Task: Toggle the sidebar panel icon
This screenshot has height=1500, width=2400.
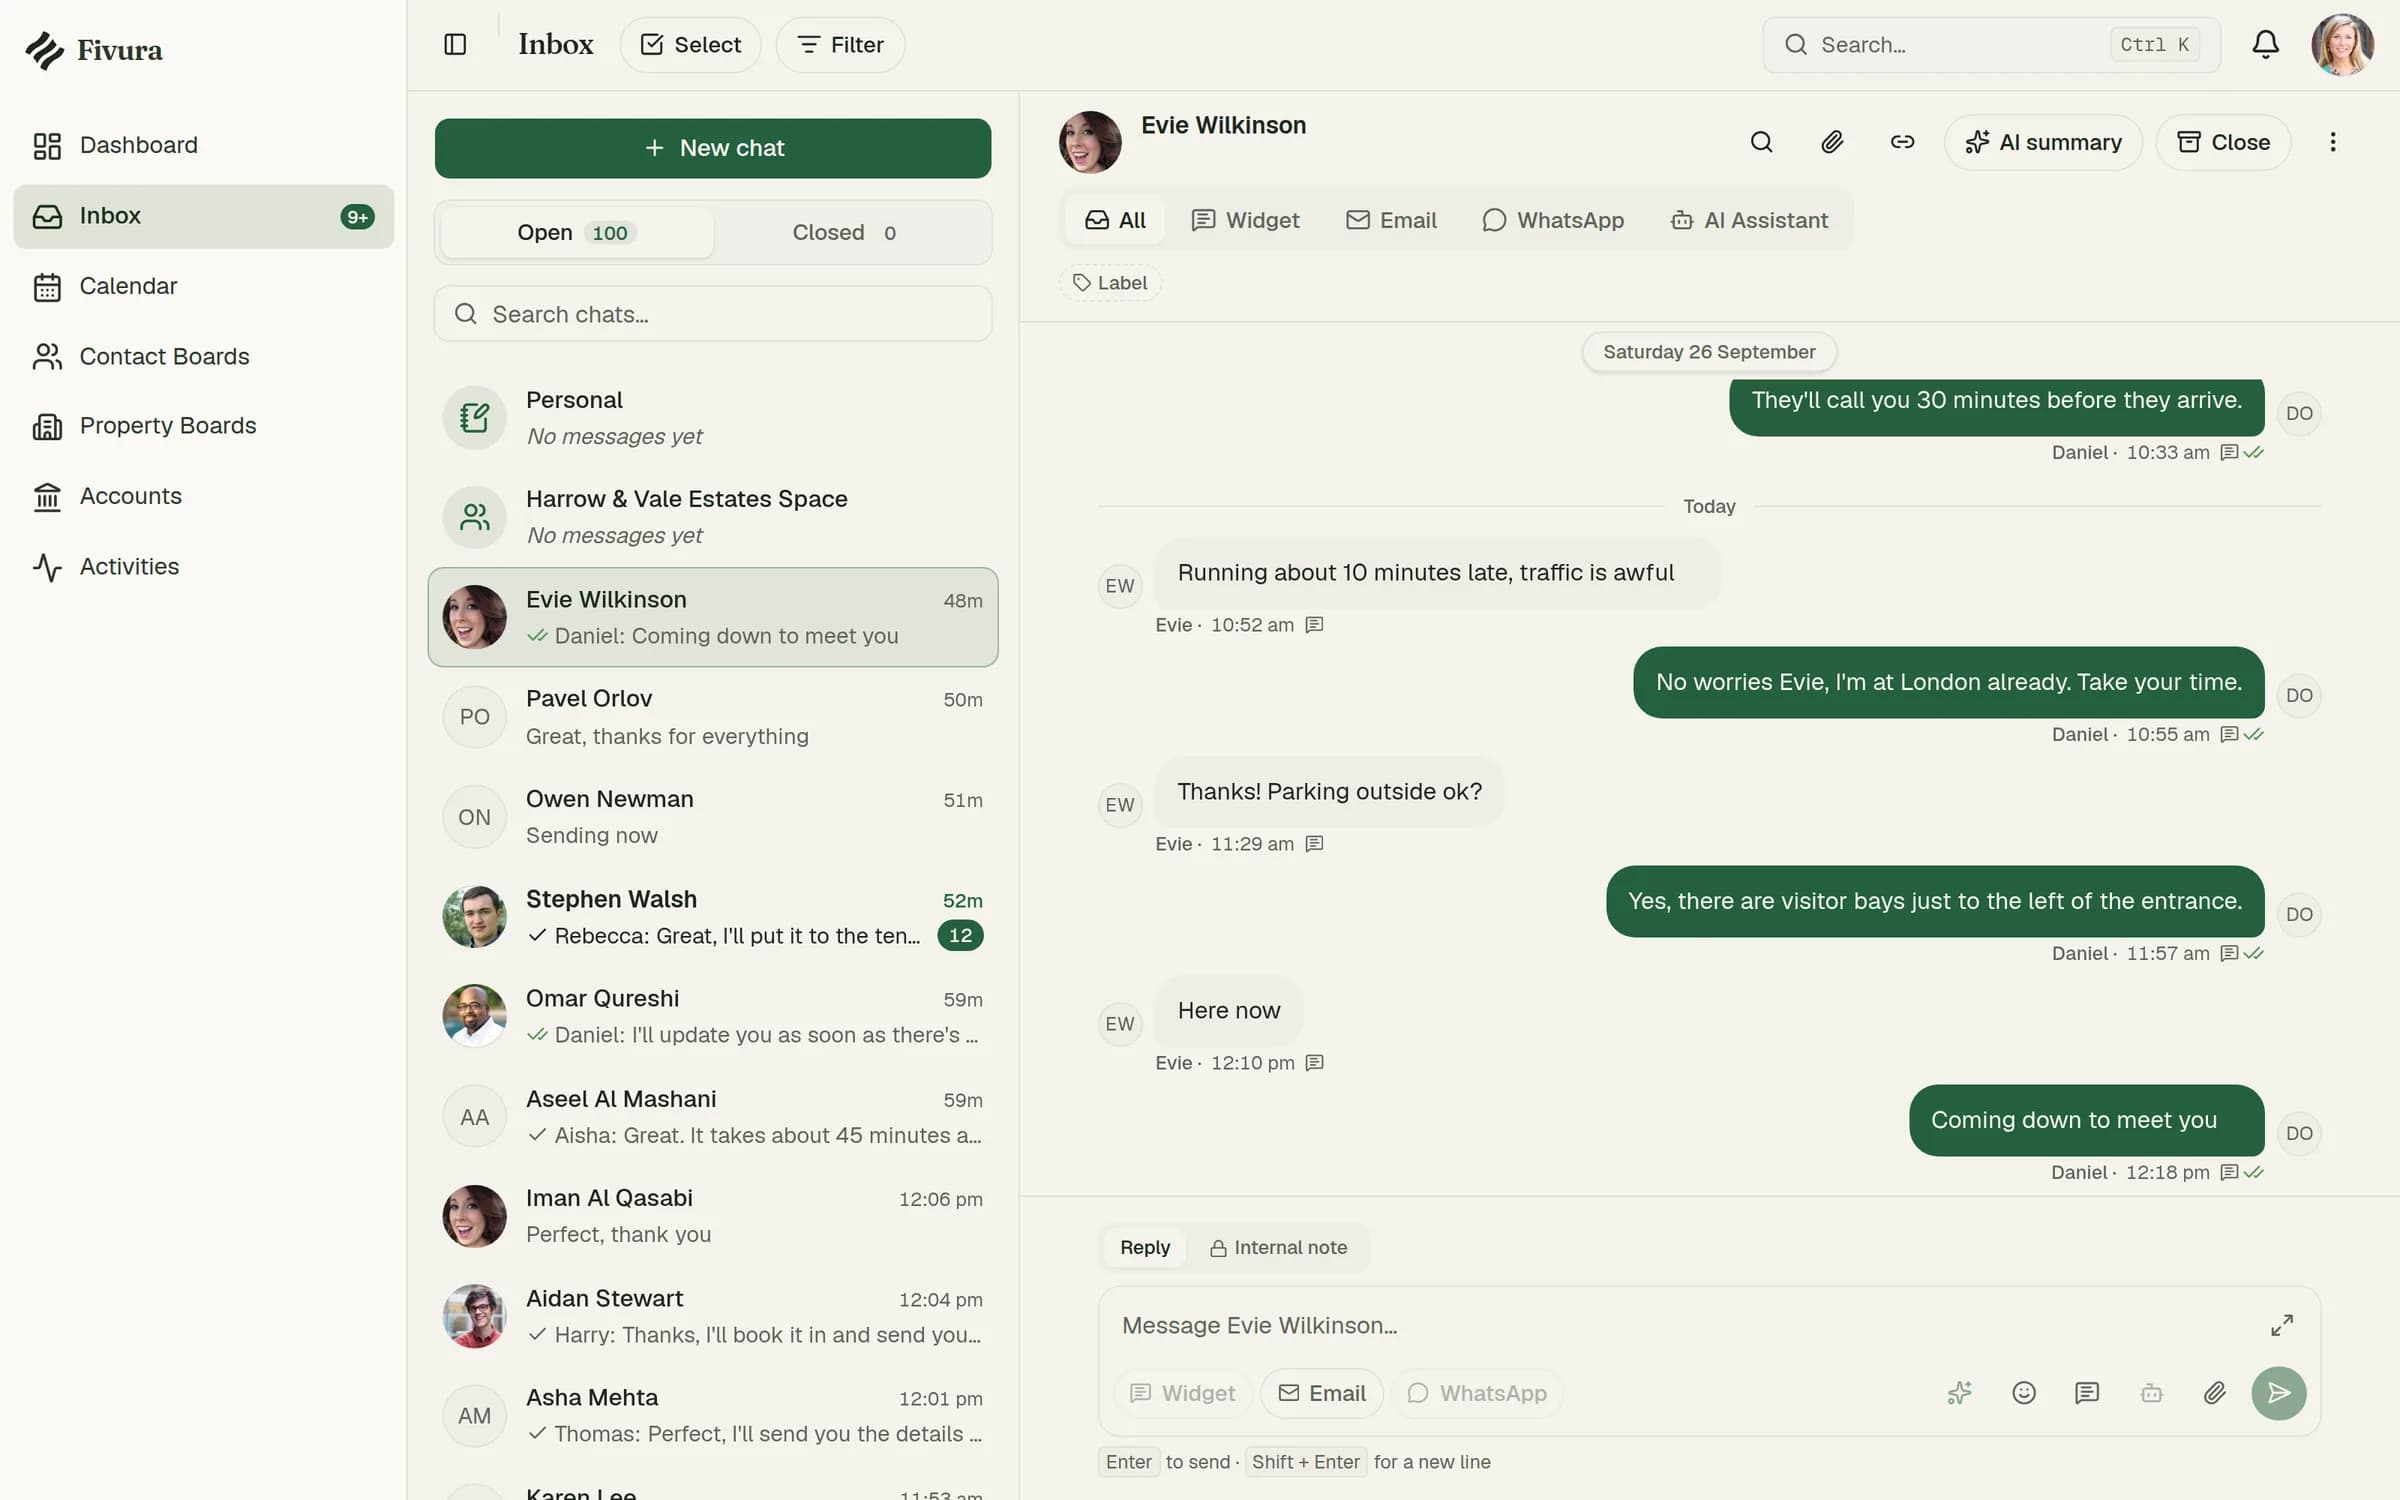Action: pos(455,44)
